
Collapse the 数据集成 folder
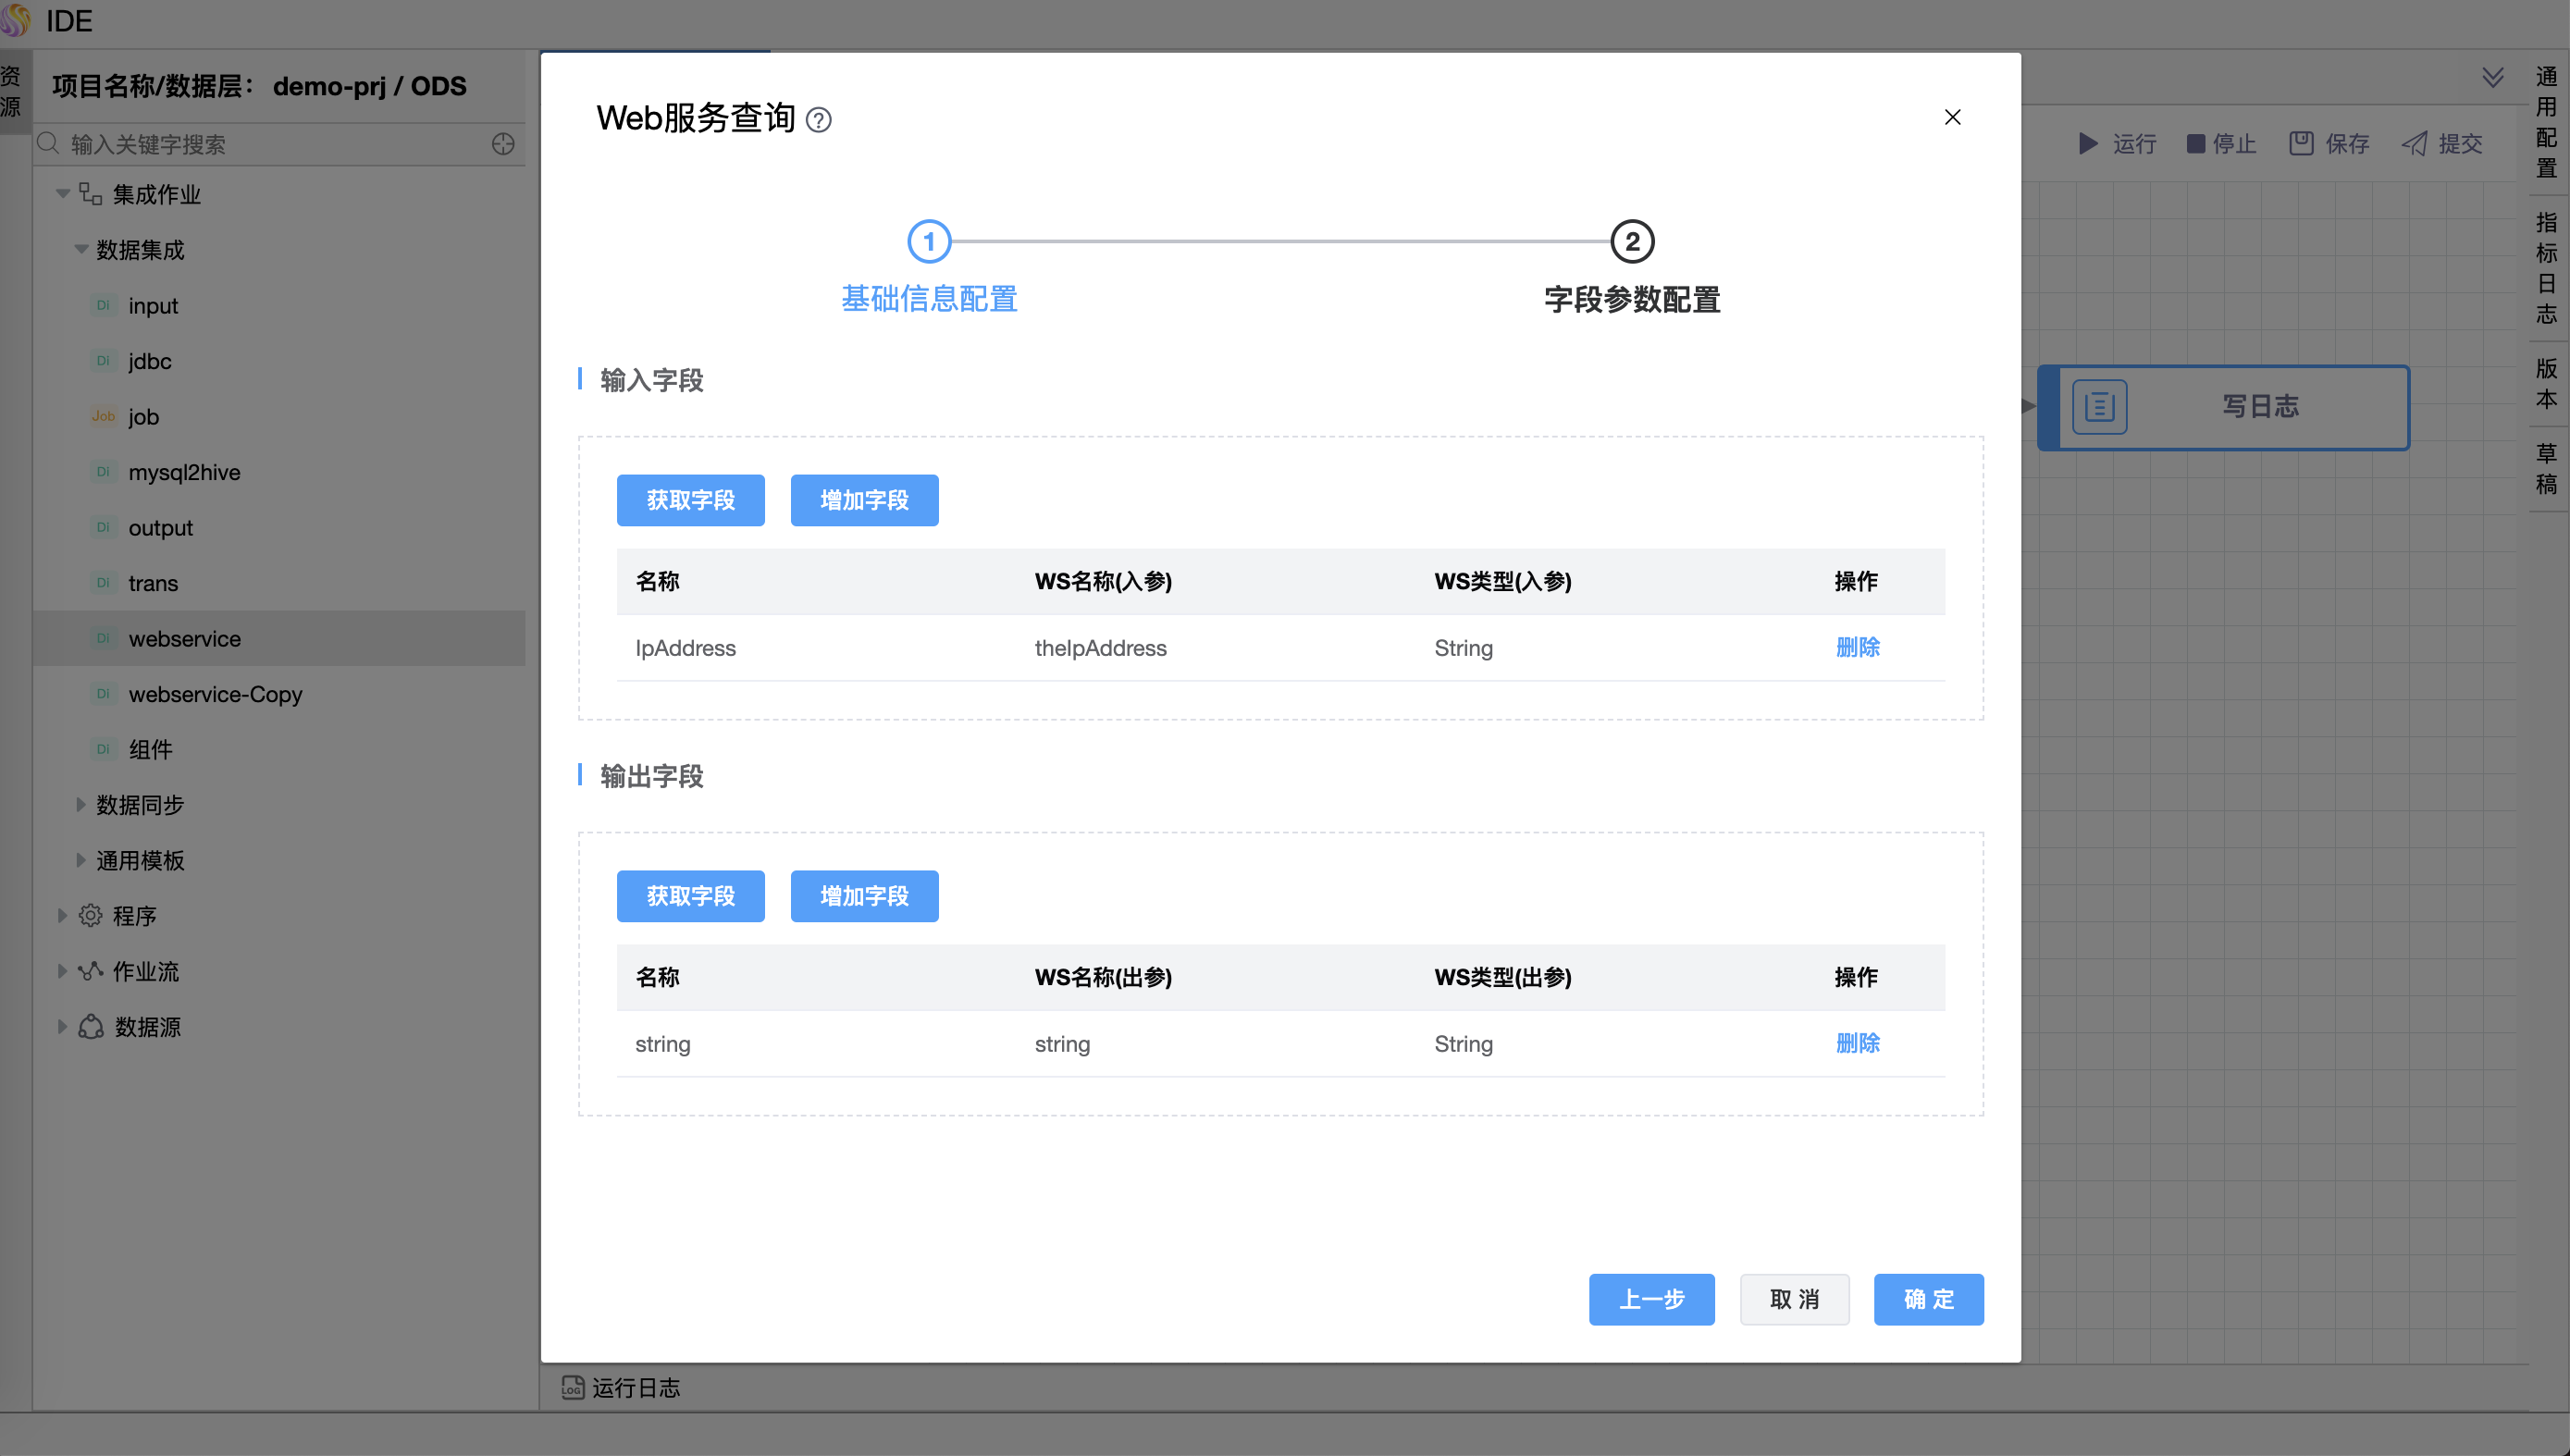[81, 250]
